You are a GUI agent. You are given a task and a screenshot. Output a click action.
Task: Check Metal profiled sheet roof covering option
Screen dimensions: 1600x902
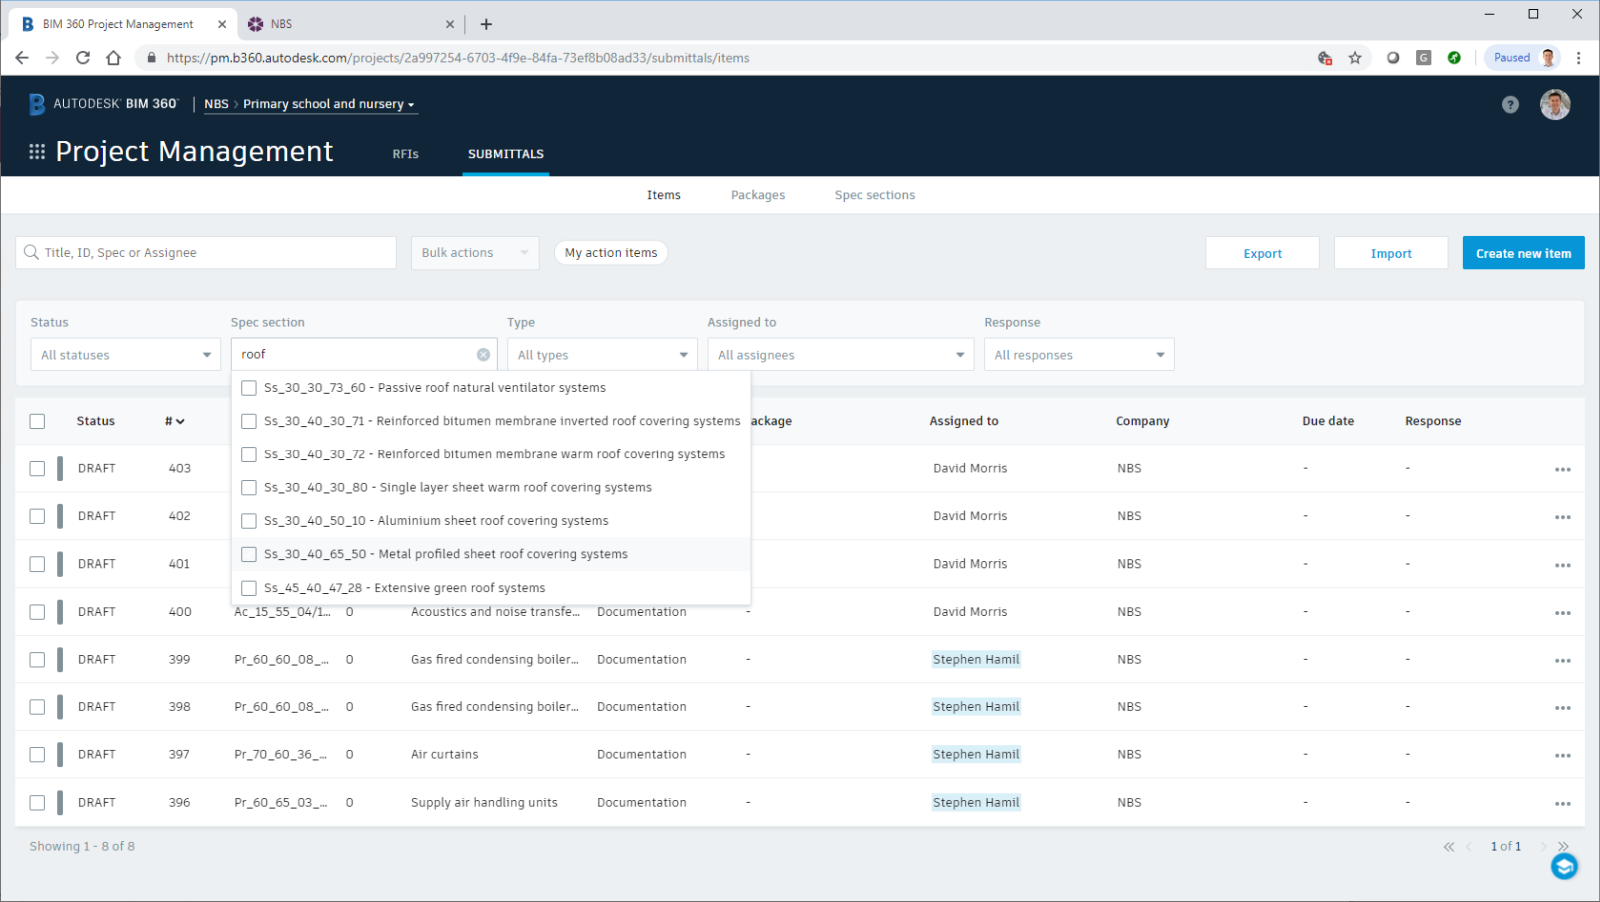(x=249, y=554)
